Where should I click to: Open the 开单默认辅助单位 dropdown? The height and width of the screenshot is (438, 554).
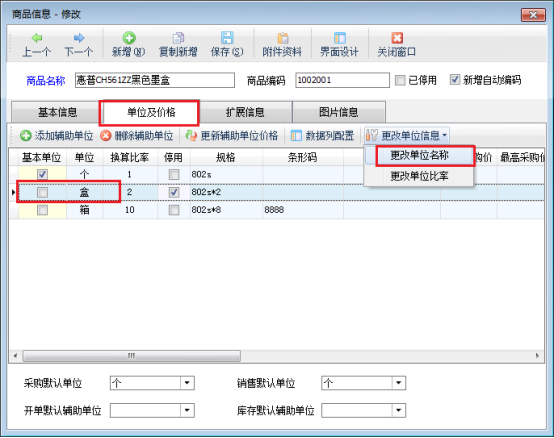point(187,410)
